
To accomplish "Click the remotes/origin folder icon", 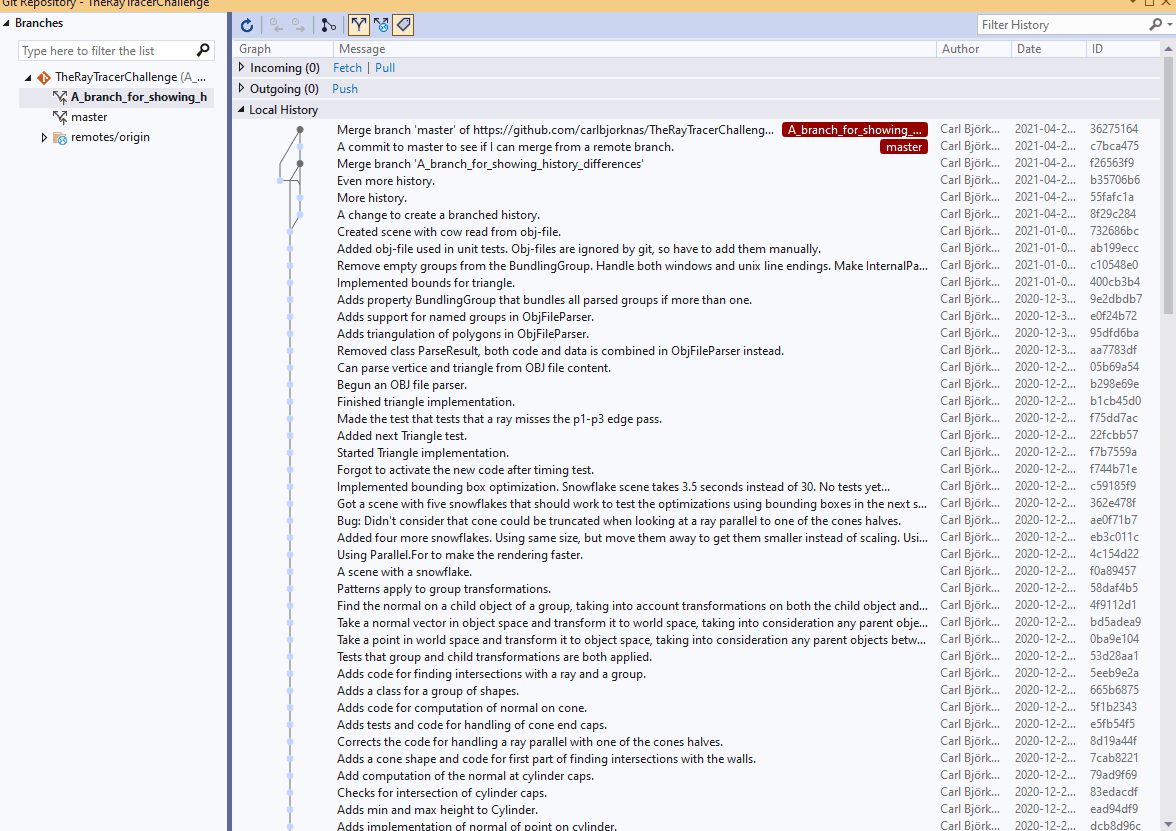I will pyautogui.click(x=60, y=138).
